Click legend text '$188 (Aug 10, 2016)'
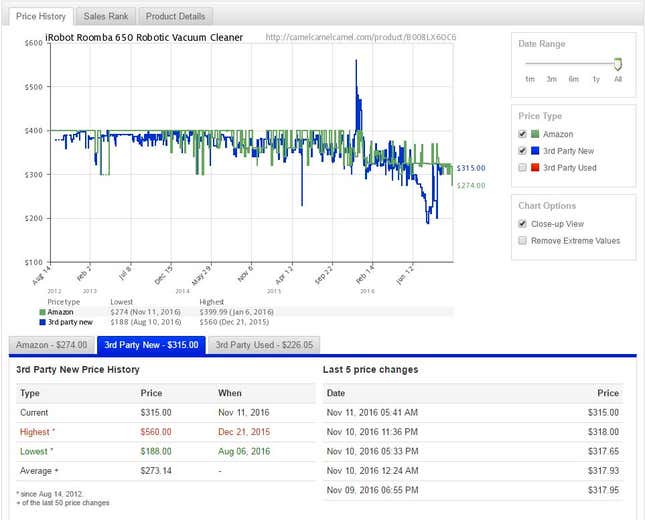 pos(146,322)
